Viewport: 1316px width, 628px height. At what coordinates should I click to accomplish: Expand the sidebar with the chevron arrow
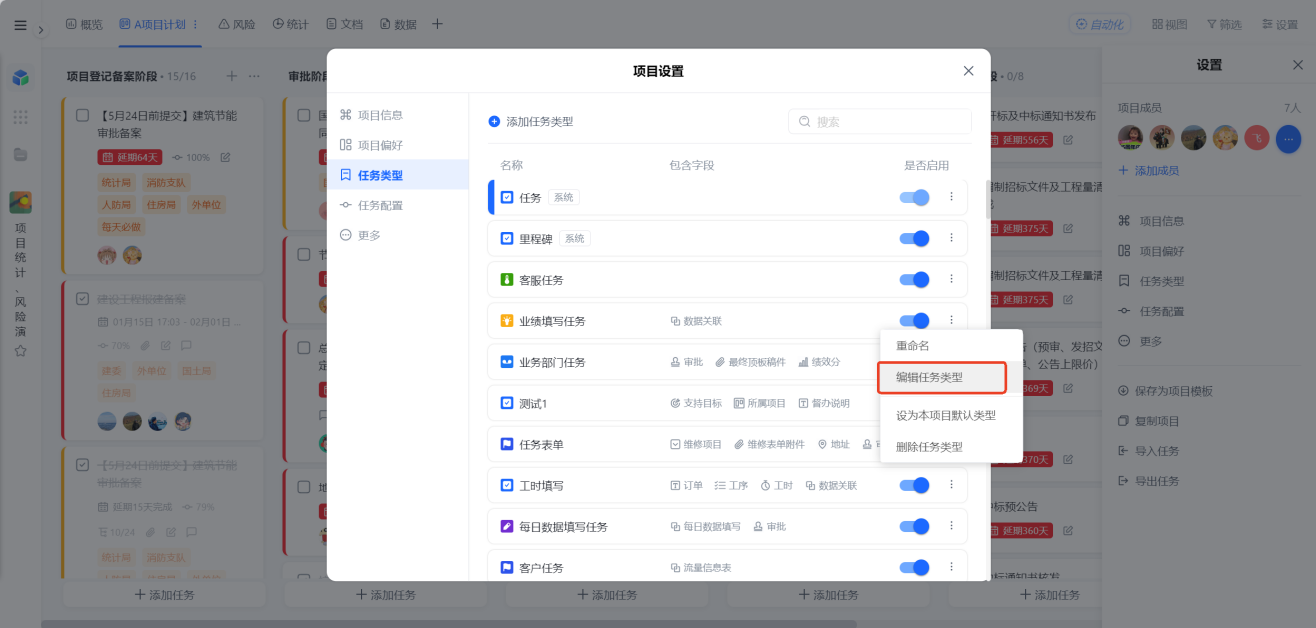[41, 30]
